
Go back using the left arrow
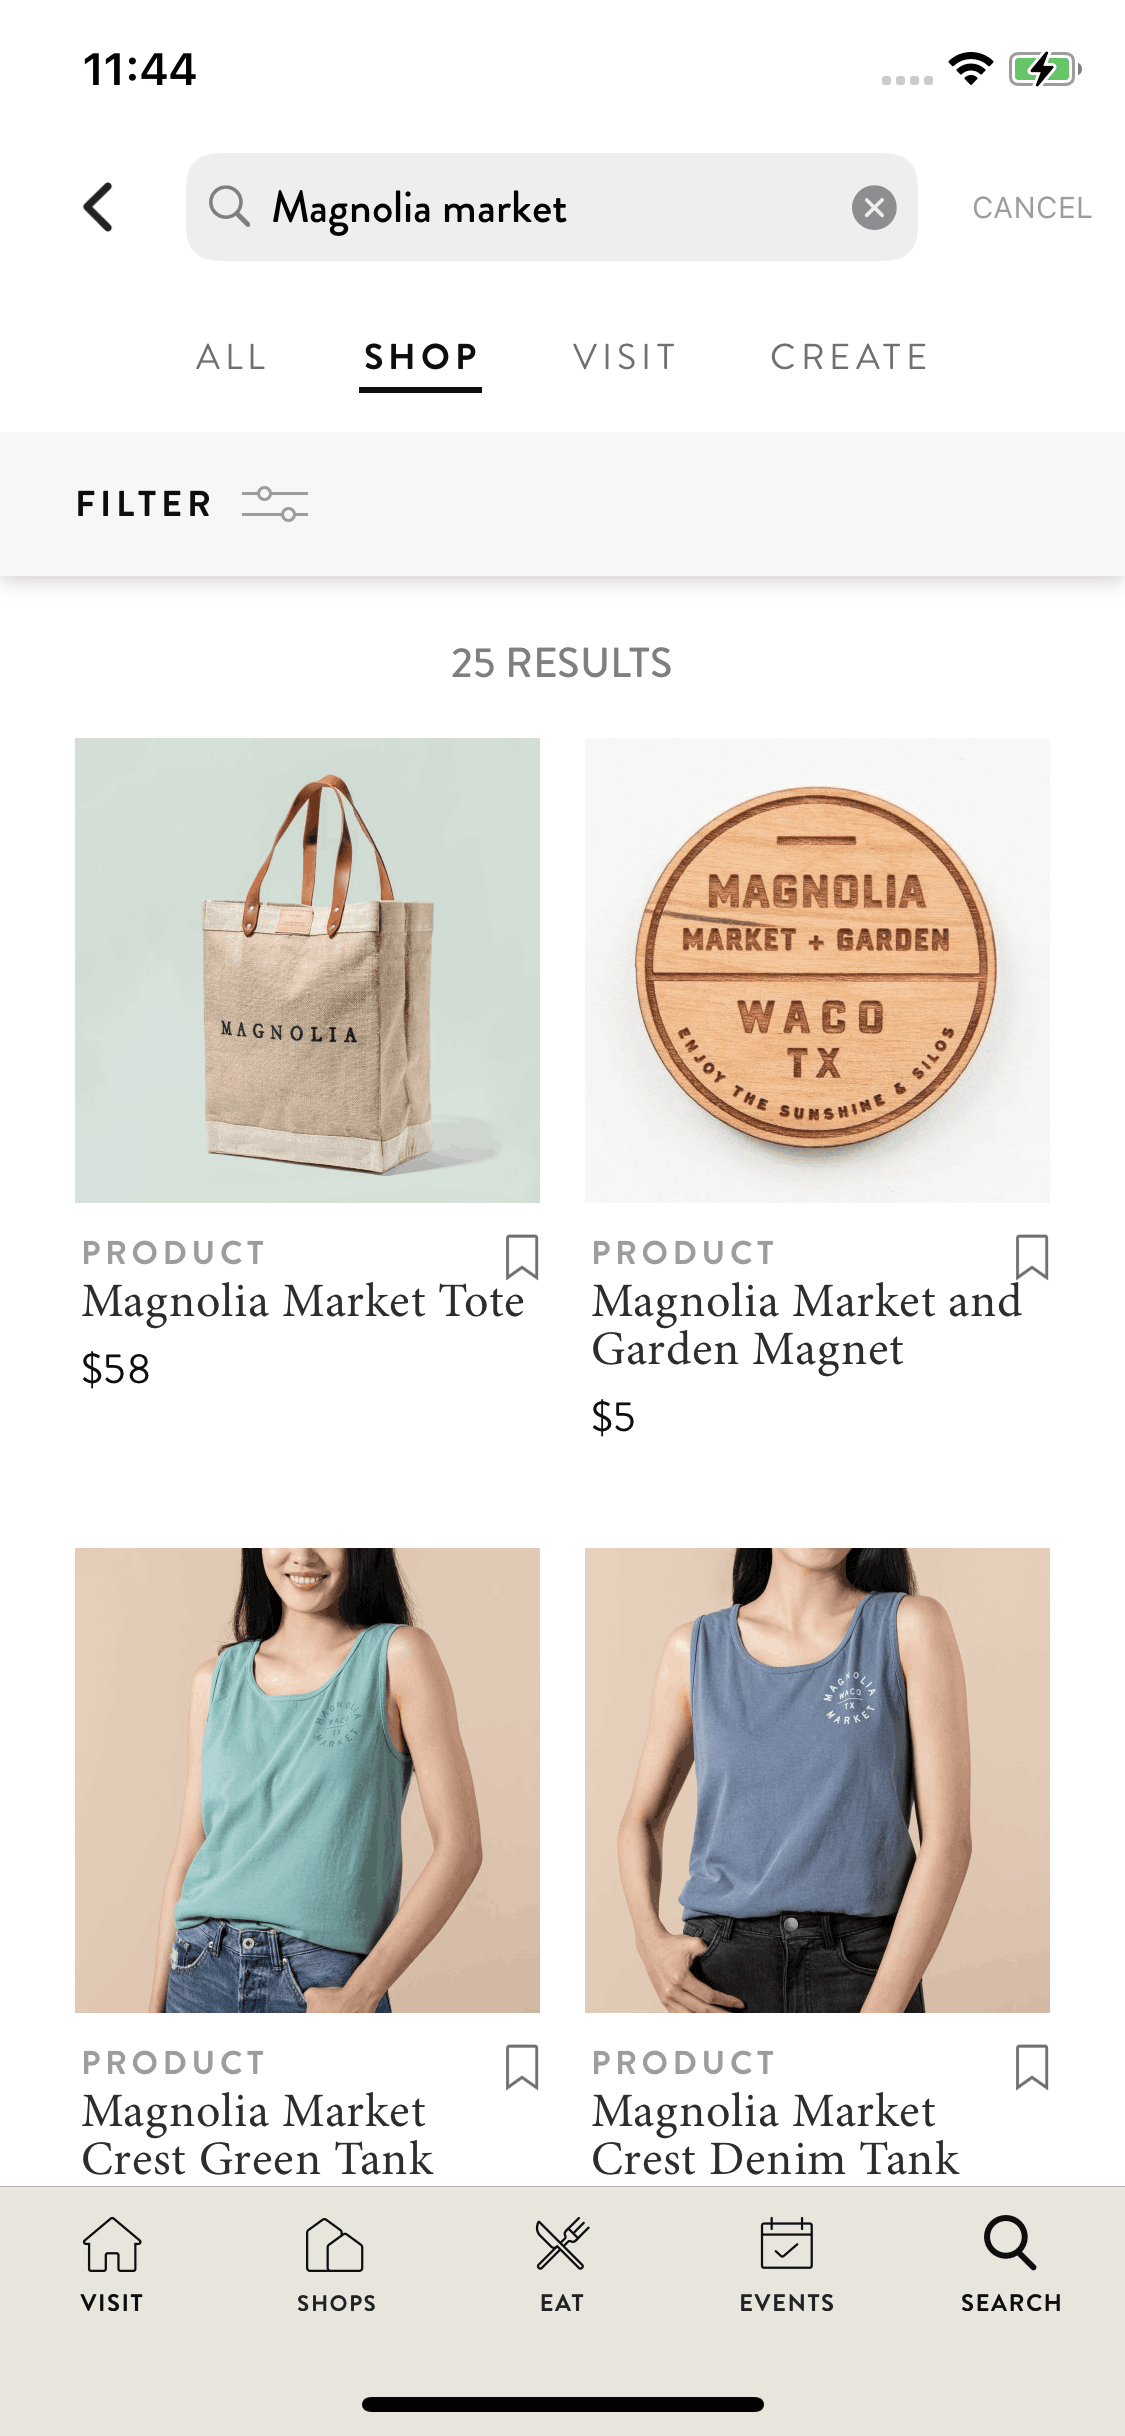[x=98, y=207]
